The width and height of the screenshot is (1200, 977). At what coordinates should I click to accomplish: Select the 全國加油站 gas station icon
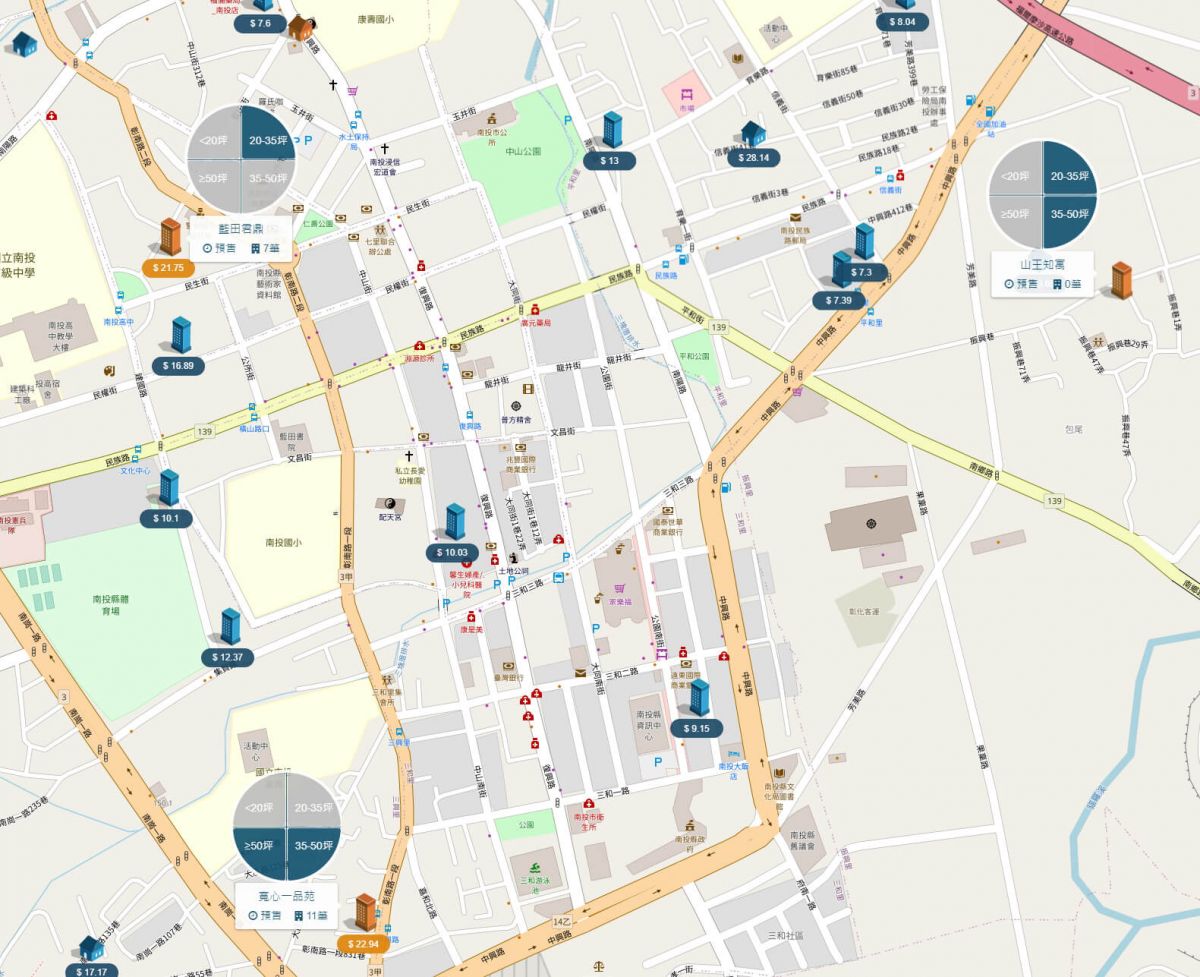[988, 111]
